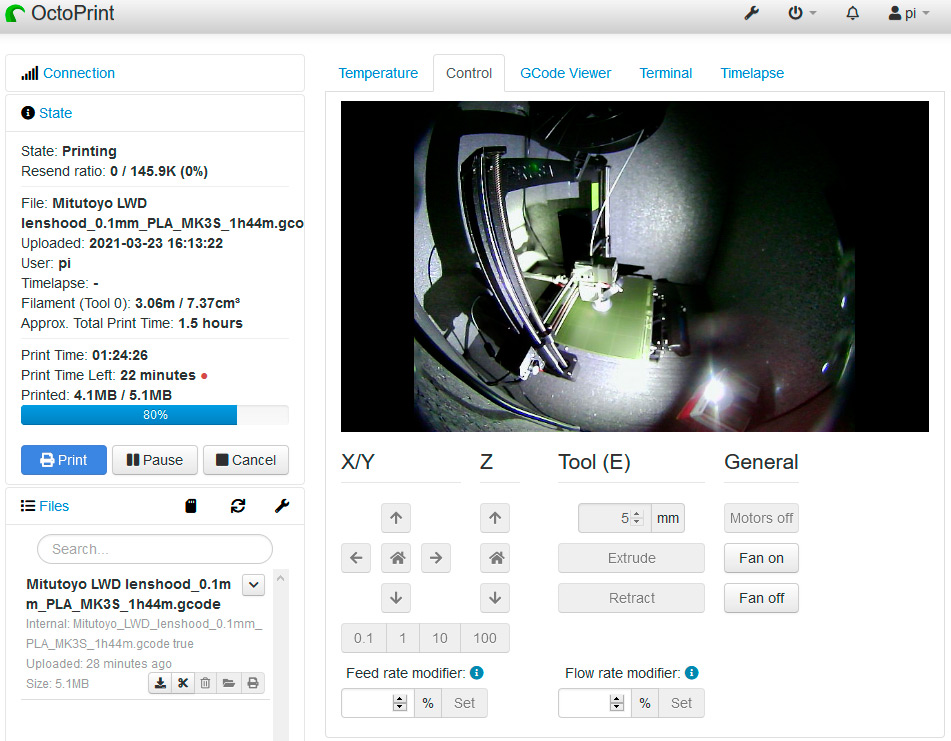Switch to the GCode Viewer tab
Image resolution: width=951 pixels, height=741 pixels.
click(x=565, y=73)
